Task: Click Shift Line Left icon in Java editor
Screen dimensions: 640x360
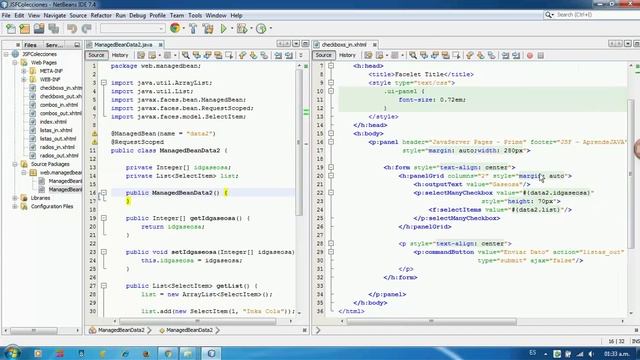Action: click(x=278, y=55)
